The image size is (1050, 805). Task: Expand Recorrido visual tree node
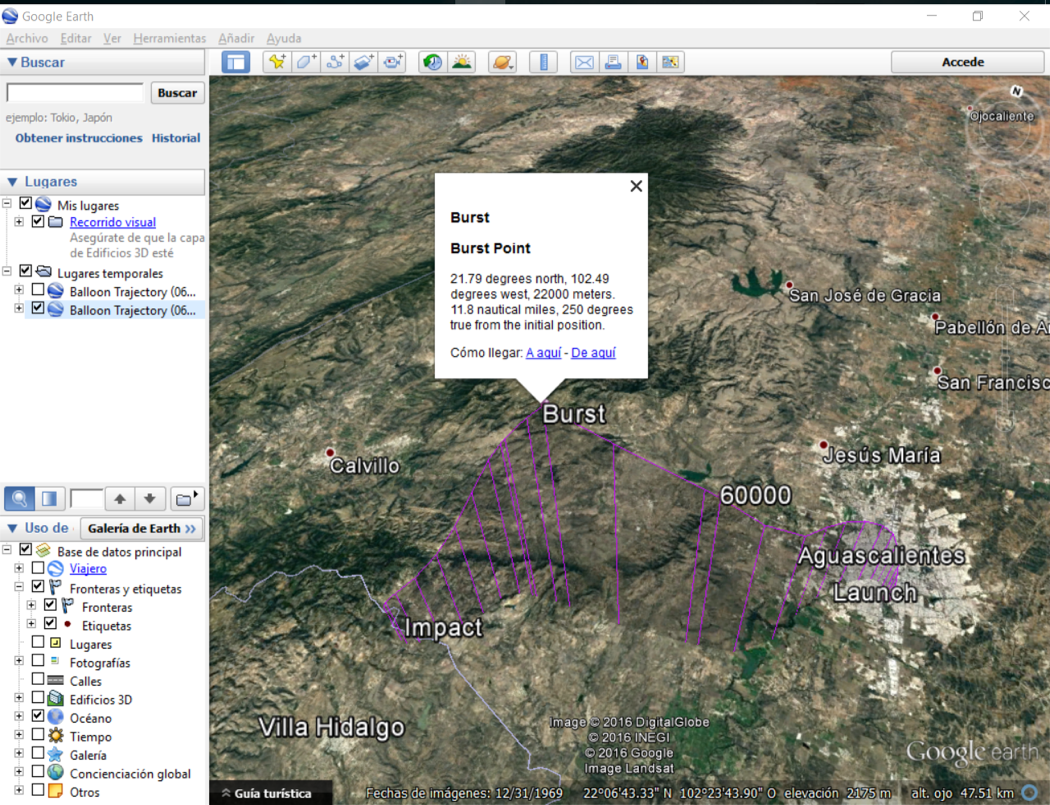tap(19, 222)
